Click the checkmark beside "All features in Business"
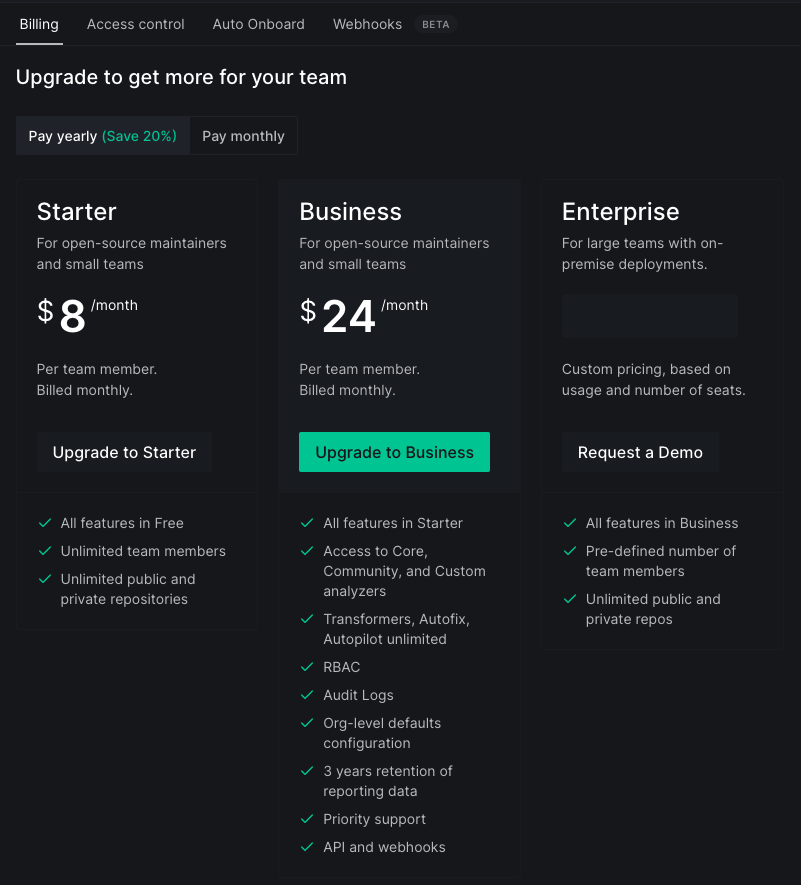Screen dimensions: 801x885 point(568,523)
